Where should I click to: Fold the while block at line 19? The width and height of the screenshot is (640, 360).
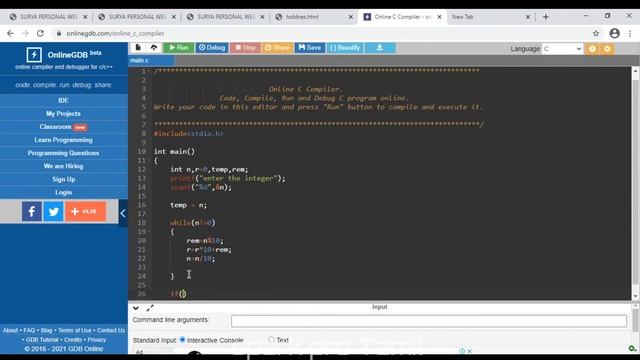tap(149, 231)
